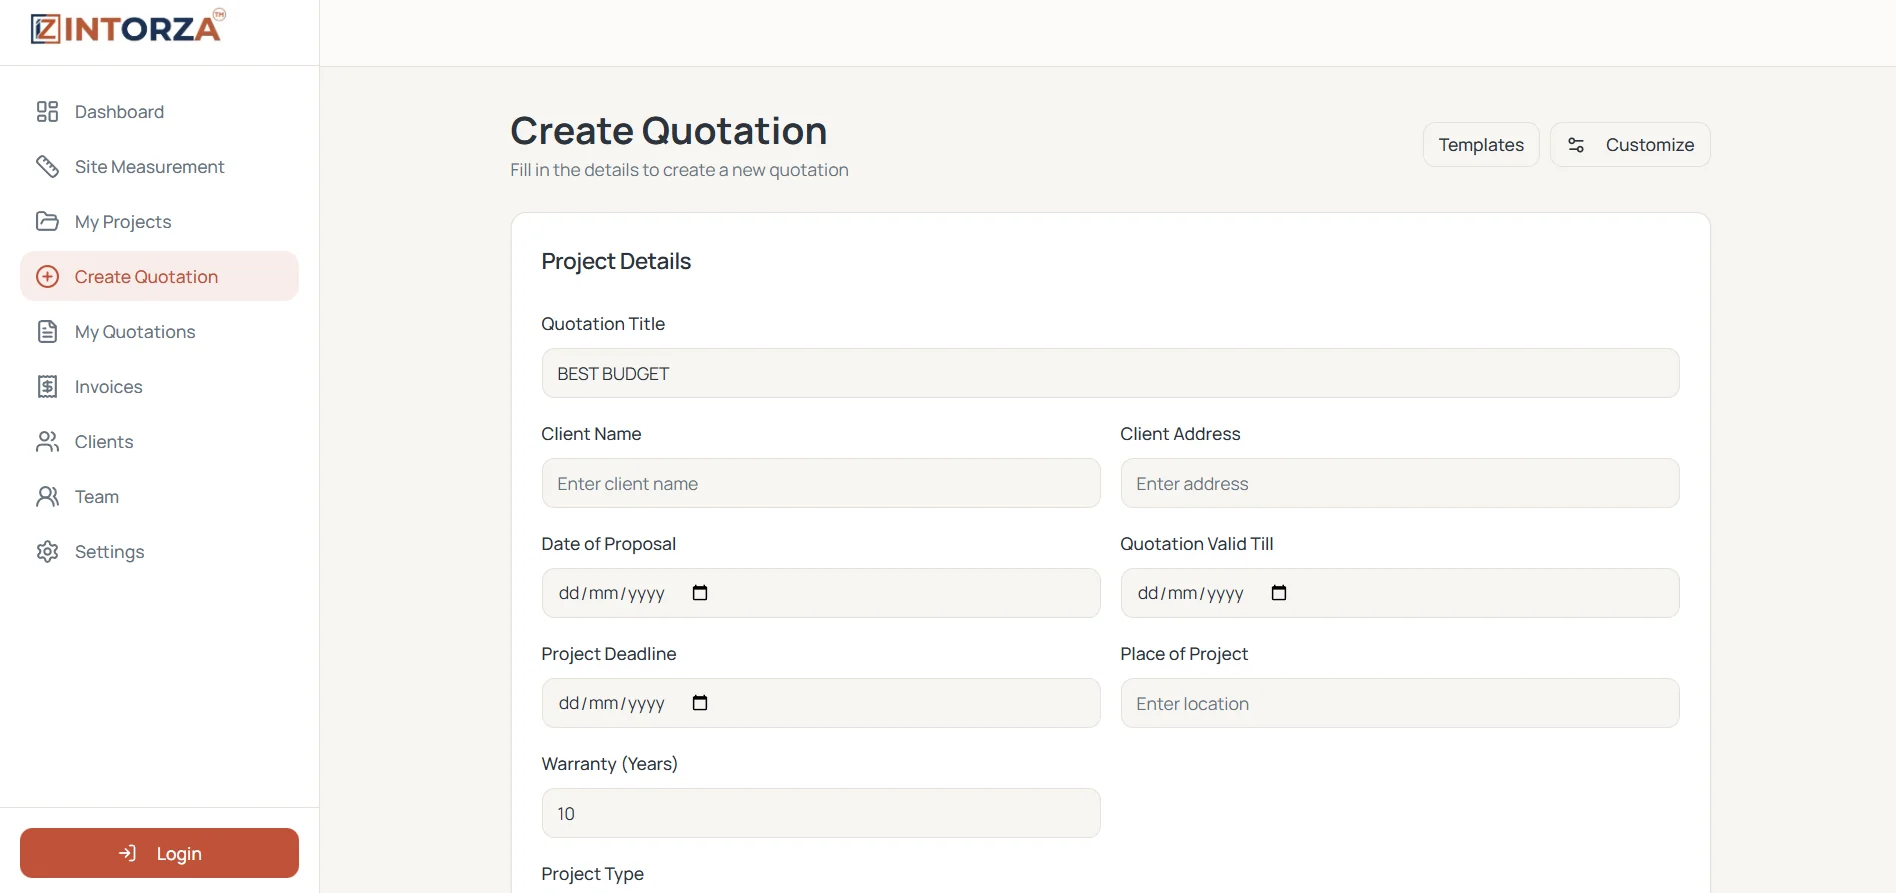Viewport: 1896px width, 893px height.
Task: Click the My Projects folder icon
Action: (x=47, y=221)
